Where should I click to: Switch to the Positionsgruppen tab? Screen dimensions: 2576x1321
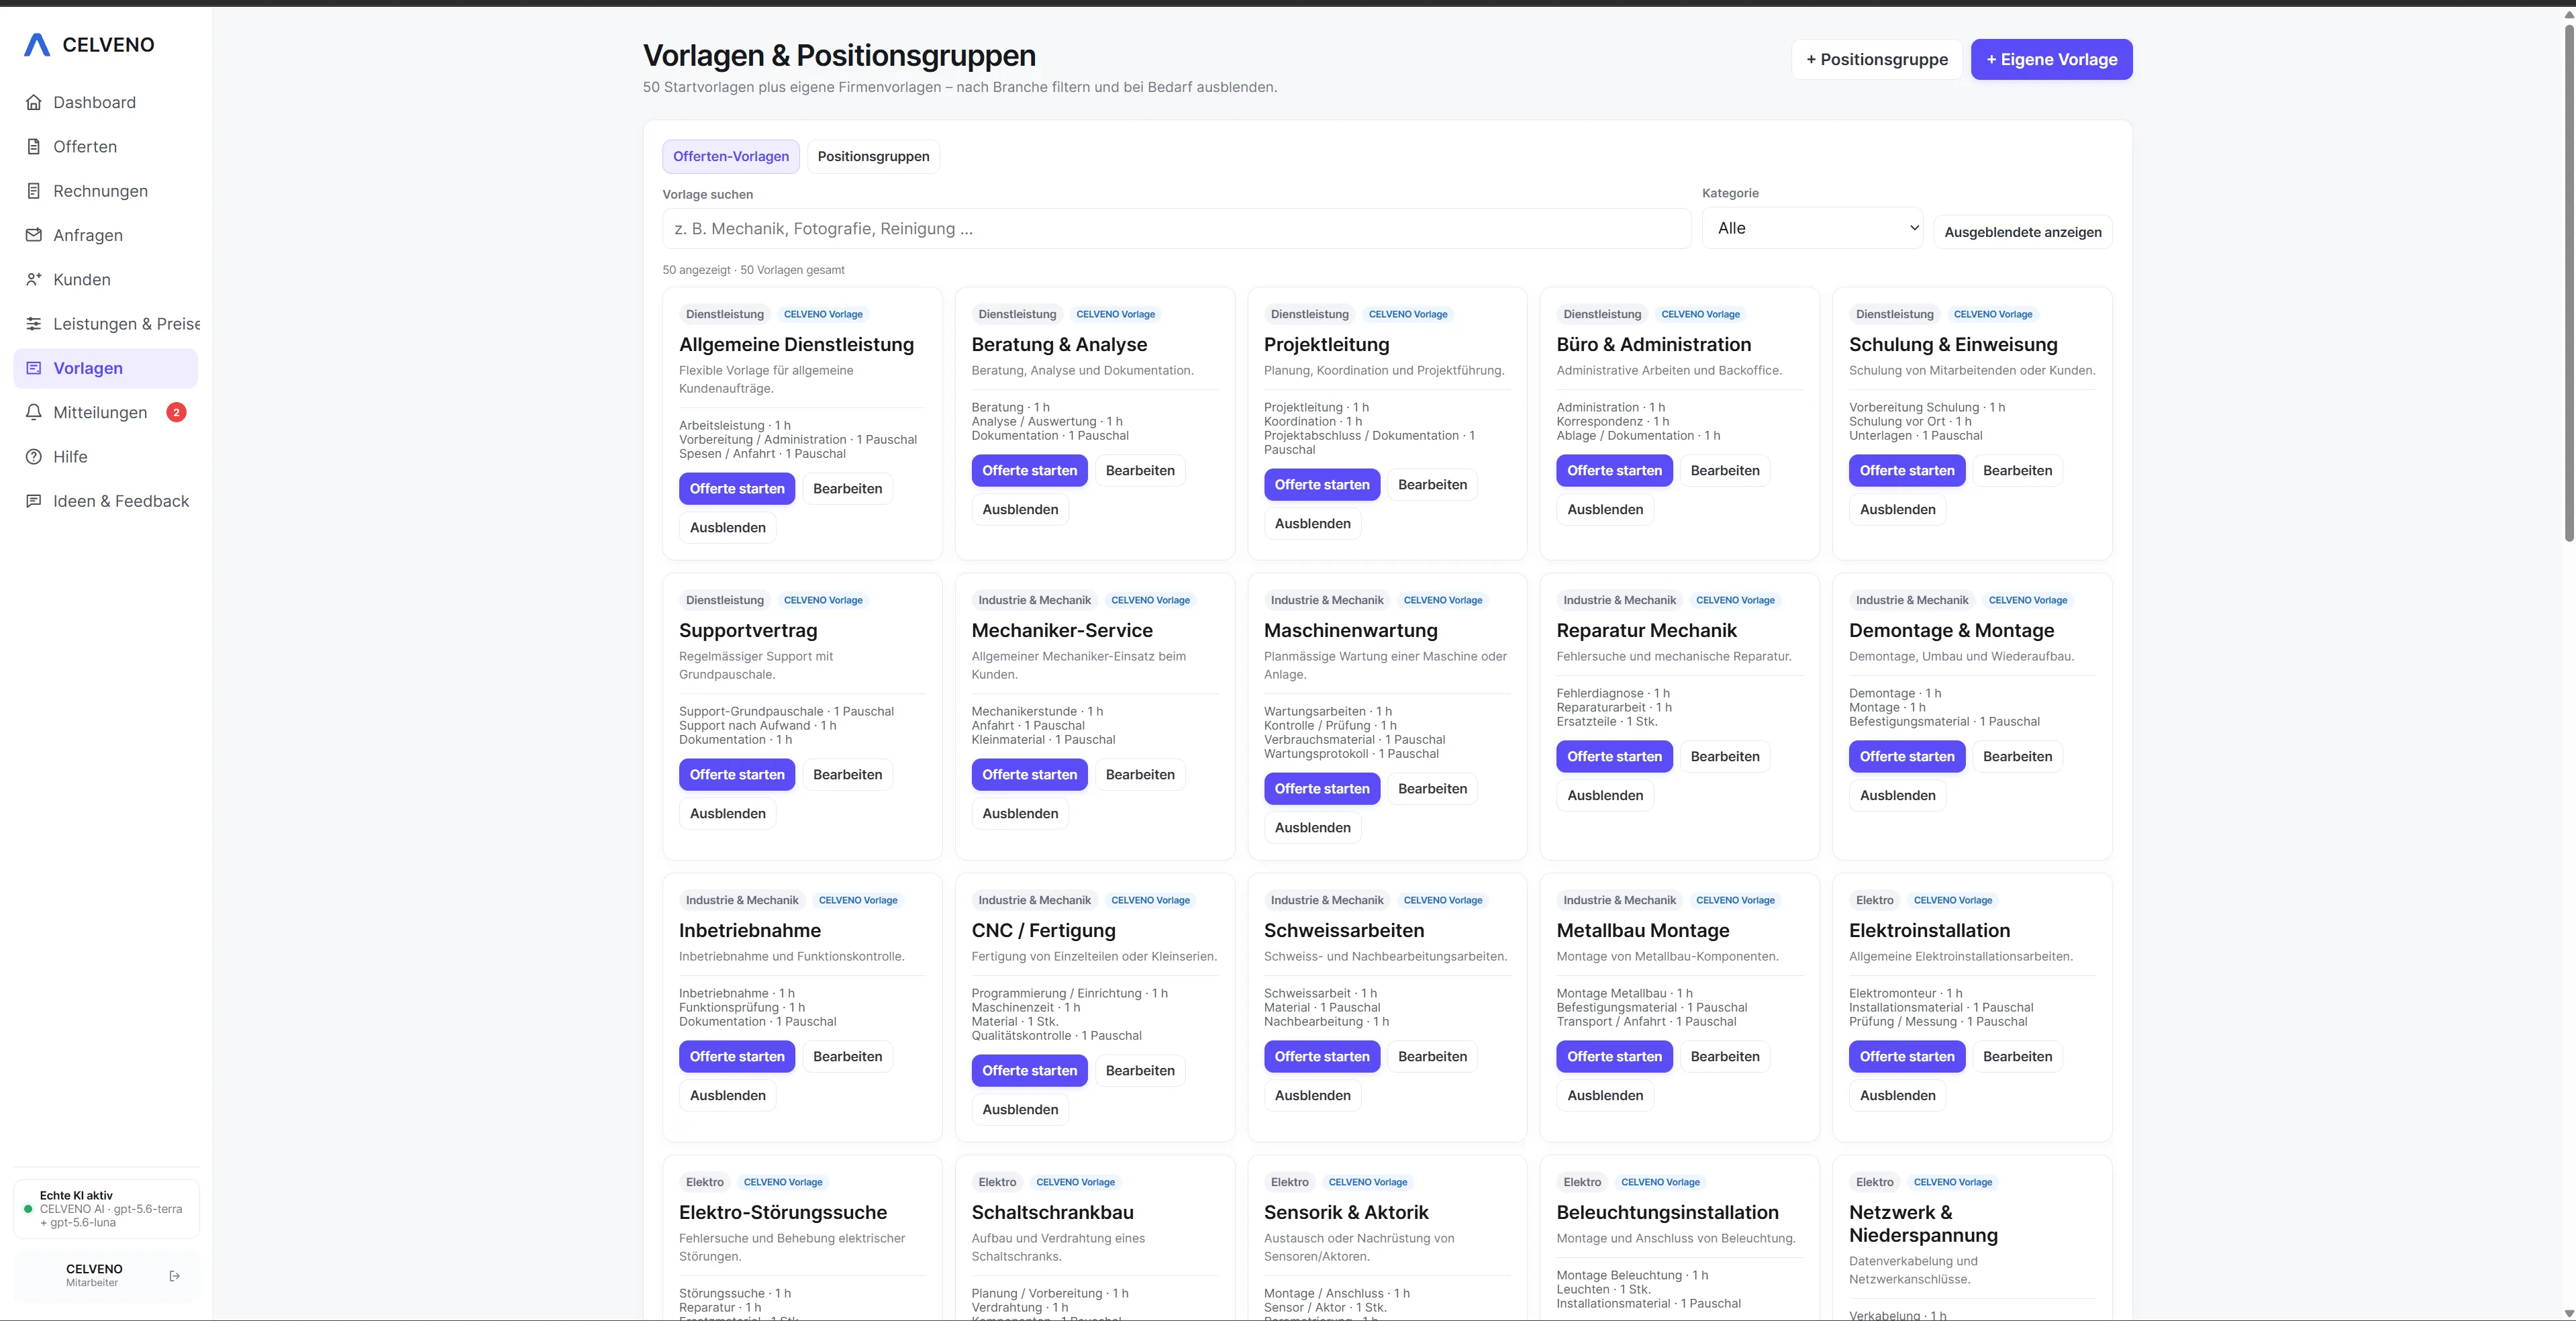tap(873, 156)
